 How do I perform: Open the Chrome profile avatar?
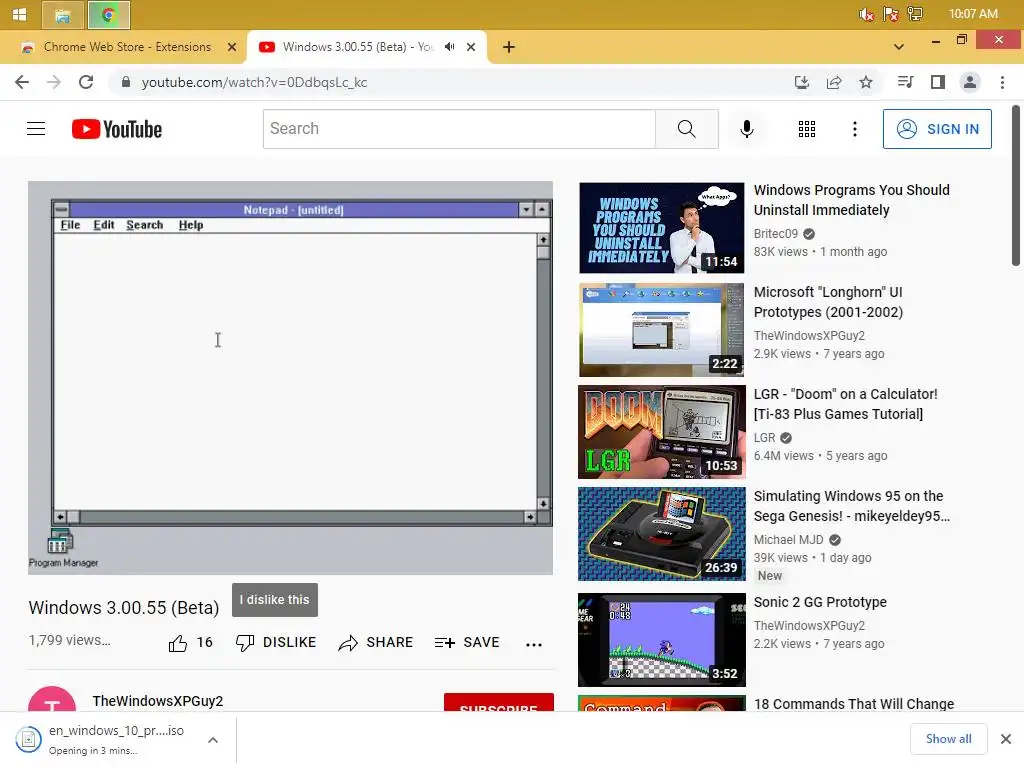(970, 82)
